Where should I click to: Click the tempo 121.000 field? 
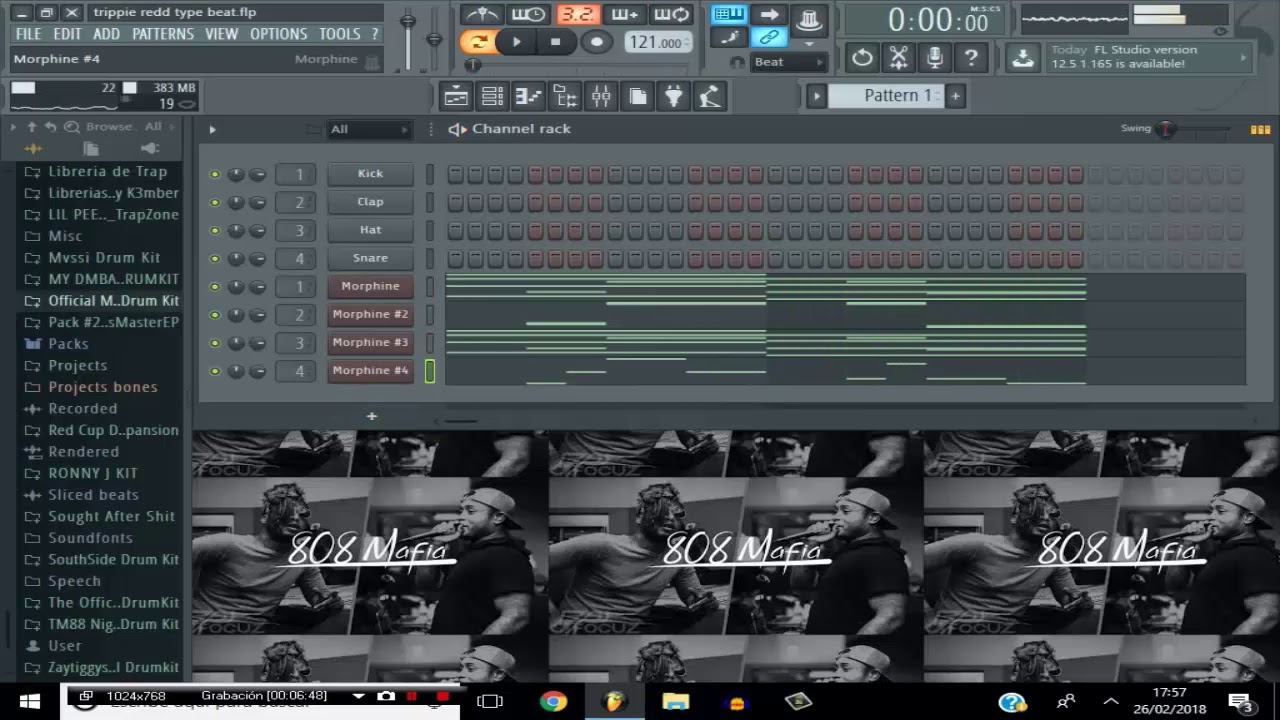click(x=656, y=42)
